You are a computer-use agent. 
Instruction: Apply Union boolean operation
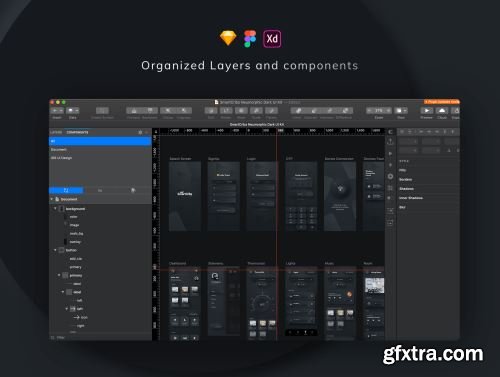(298, 110)
